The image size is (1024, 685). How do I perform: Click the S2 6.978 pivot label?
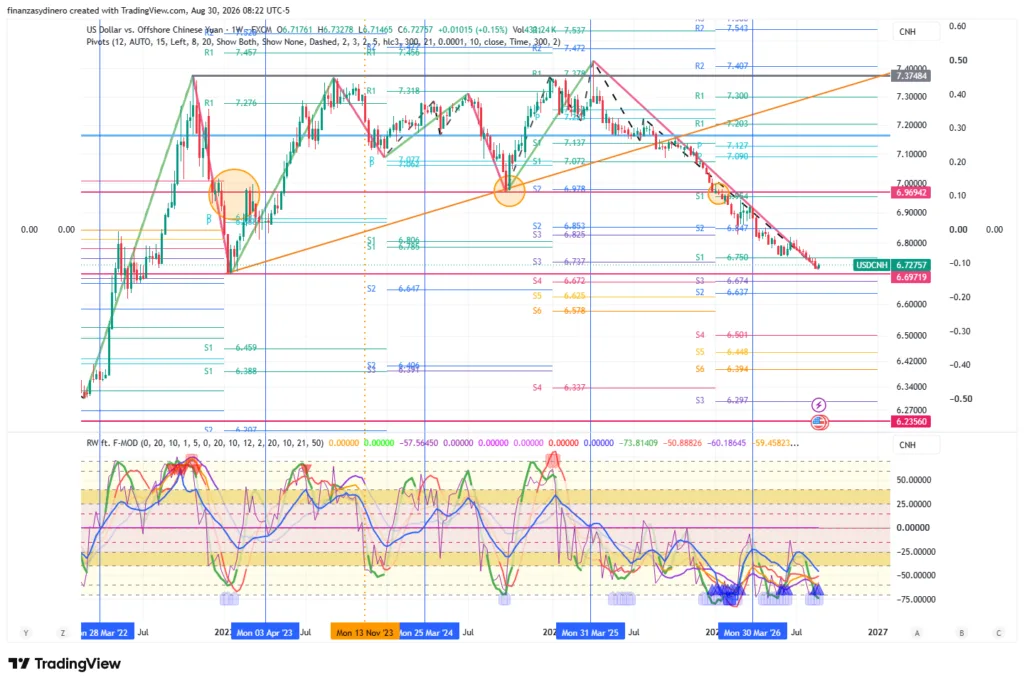[x=559, y=189]
